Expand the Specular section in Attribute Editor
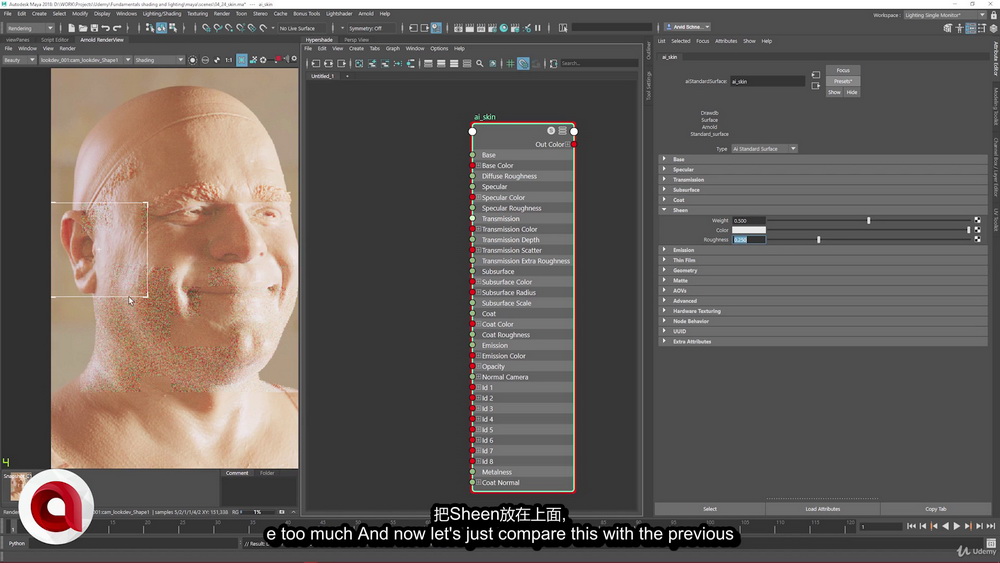This screenshot has height=563, width=1000. pyautogui.click(x=664, y=169)
